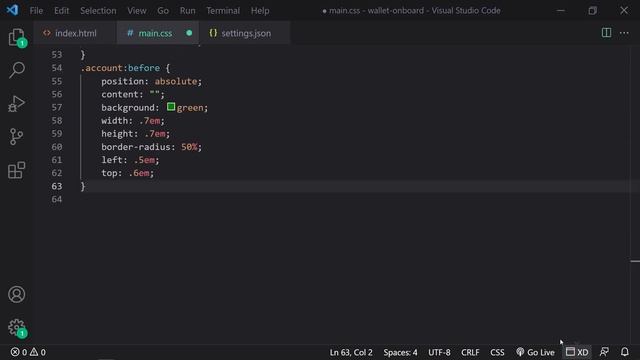Change end of line sequence CRLF

point(470,352)
